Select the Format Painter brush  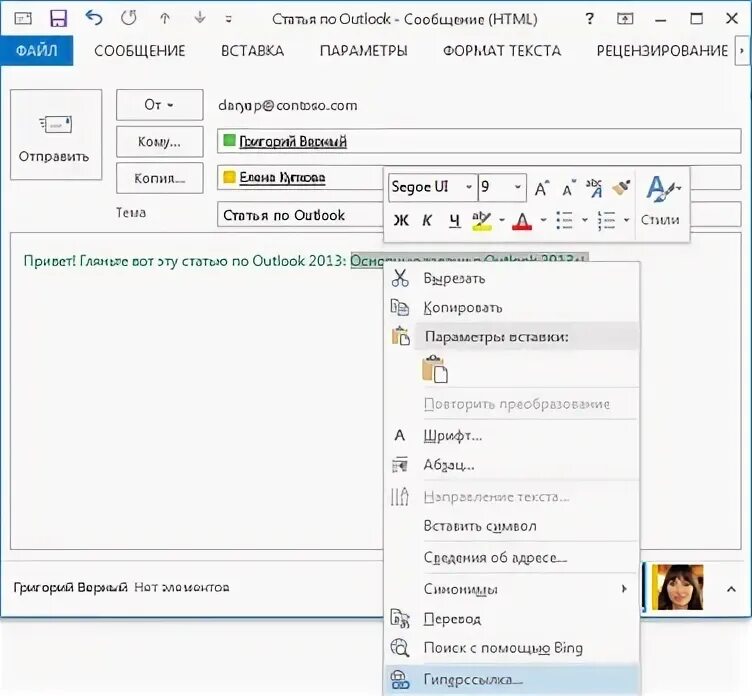click(621, 188)
